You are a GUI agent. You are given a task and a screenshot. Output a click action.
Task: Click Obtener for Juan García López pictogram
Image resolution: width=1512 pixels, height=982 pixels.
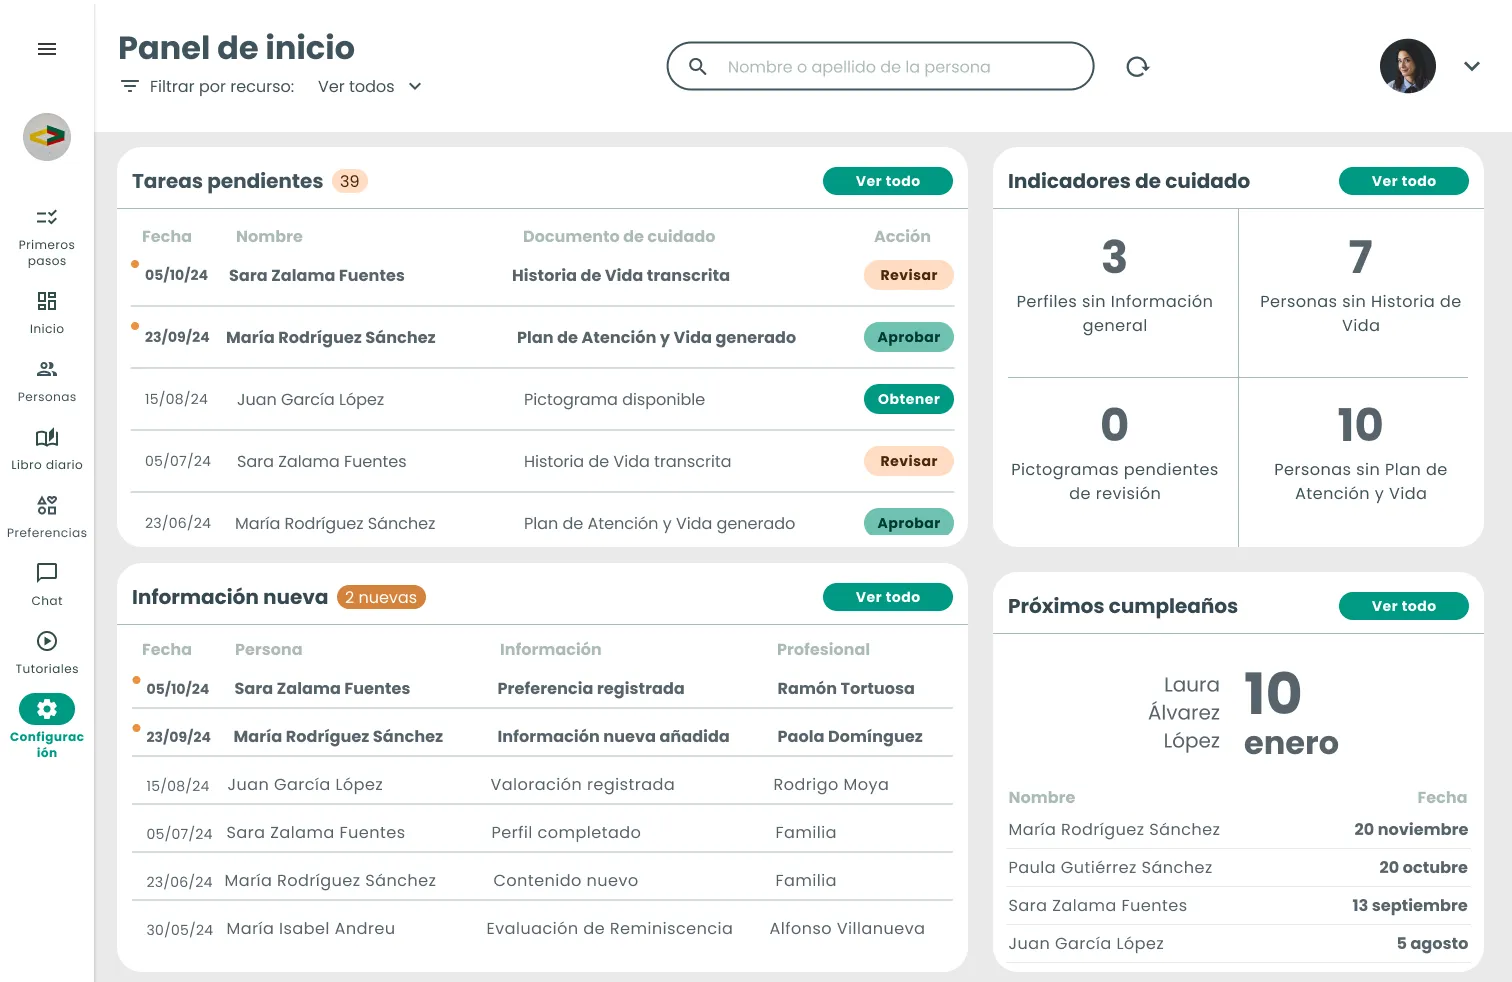click(909, 399)
